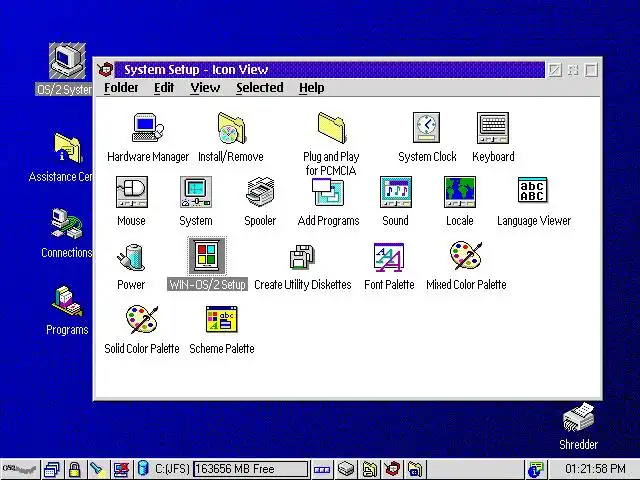
Task: Open the Connections desktop icon
Action: pyautogui.click(x=67, y=223)
